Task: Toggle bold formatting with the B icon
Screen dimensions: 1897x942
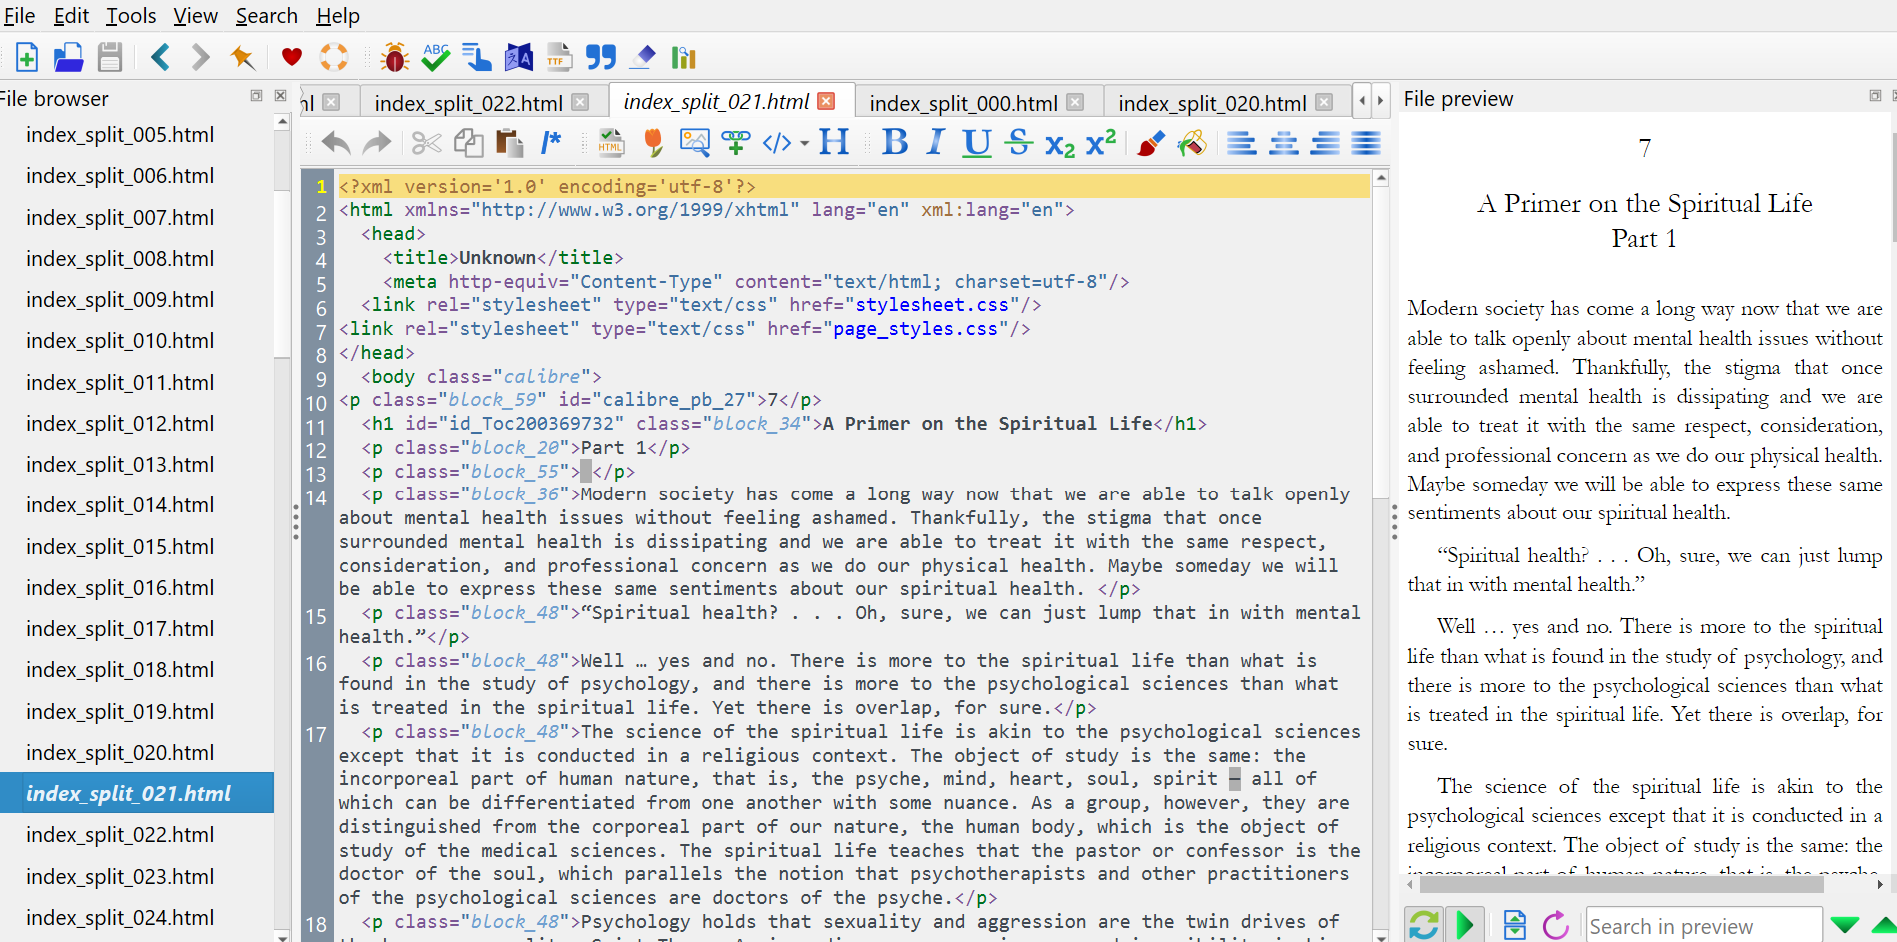Action: [895, 143]
